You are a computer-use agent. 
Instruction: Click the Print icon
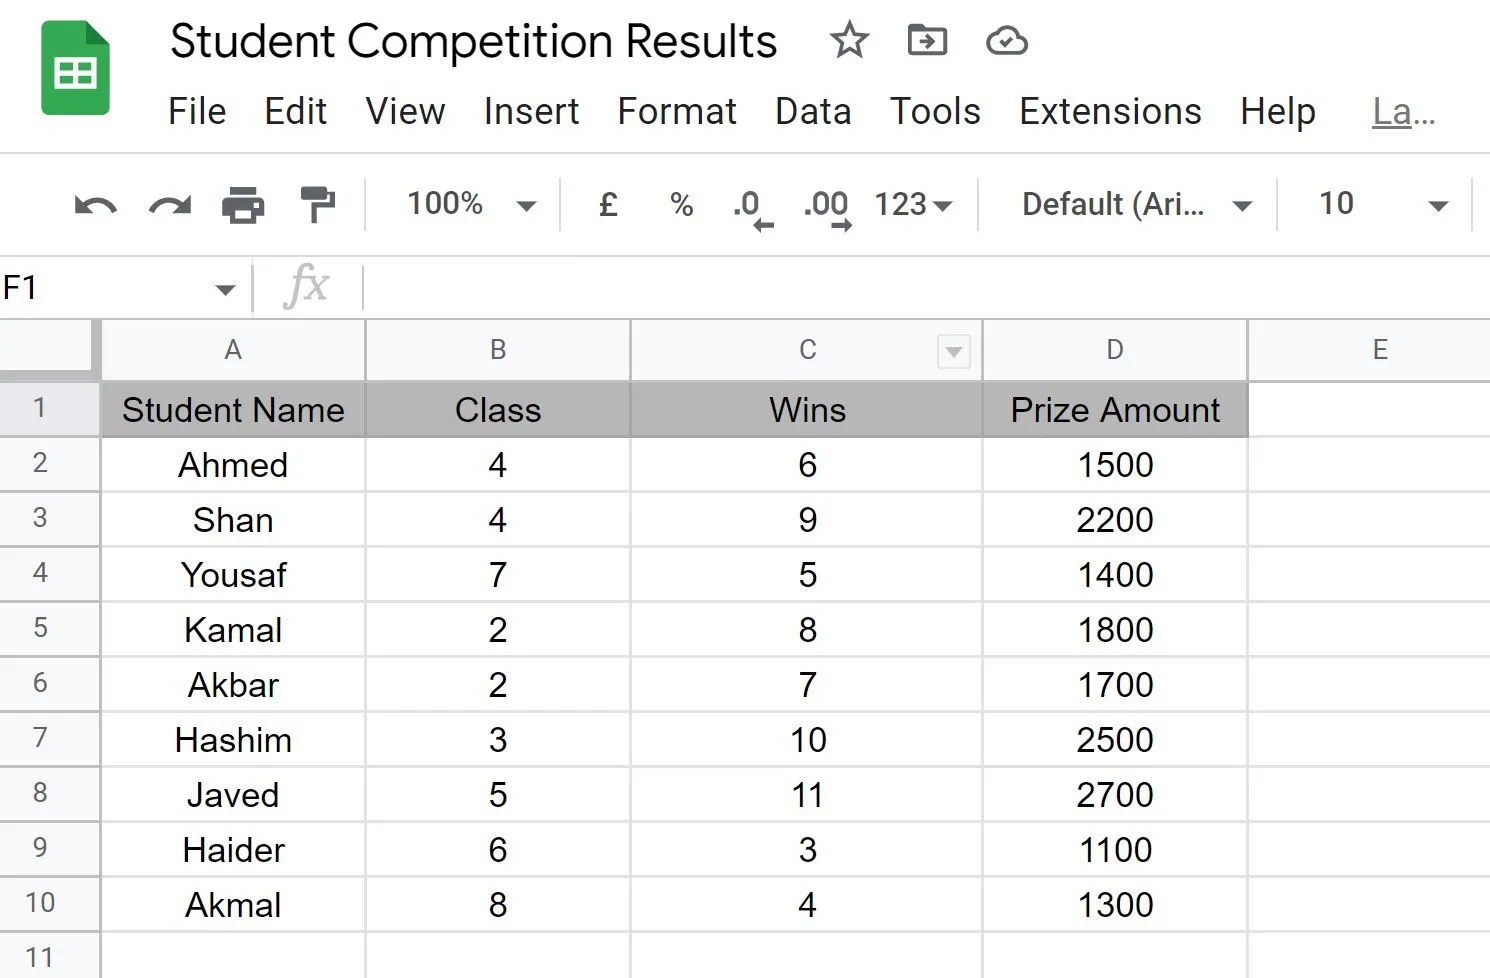[243, 206]
